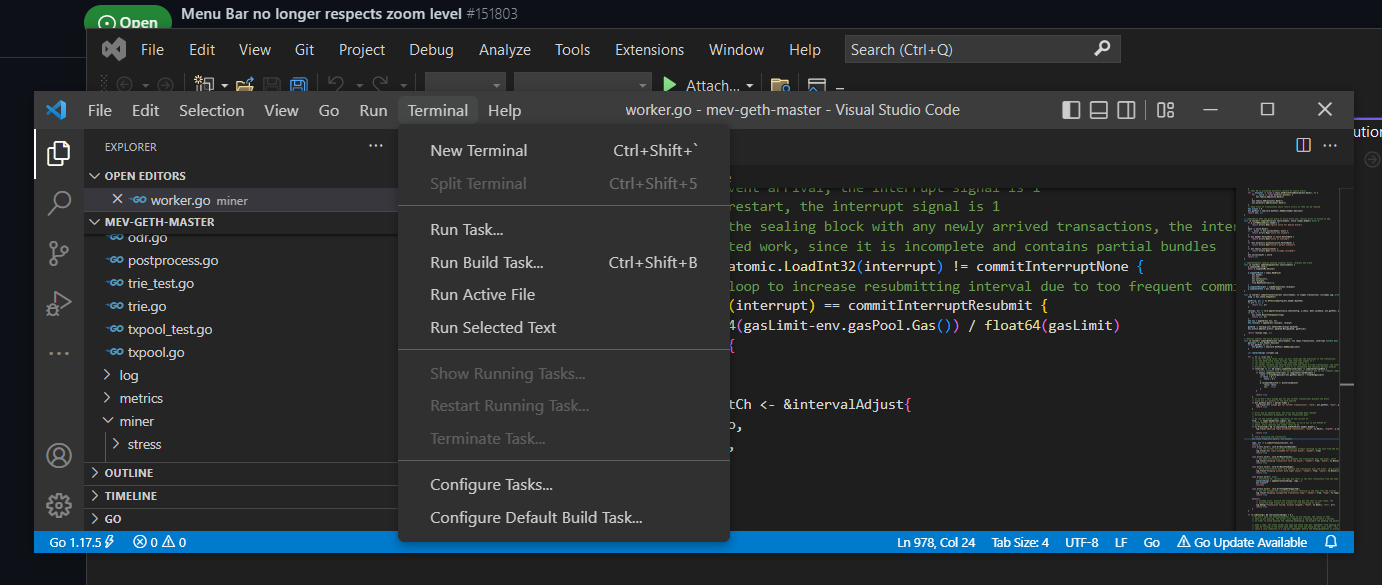Open Analyze menu in Visual Studio
1382x585 pixels.
pyautogui.click(x=505, y=49)
